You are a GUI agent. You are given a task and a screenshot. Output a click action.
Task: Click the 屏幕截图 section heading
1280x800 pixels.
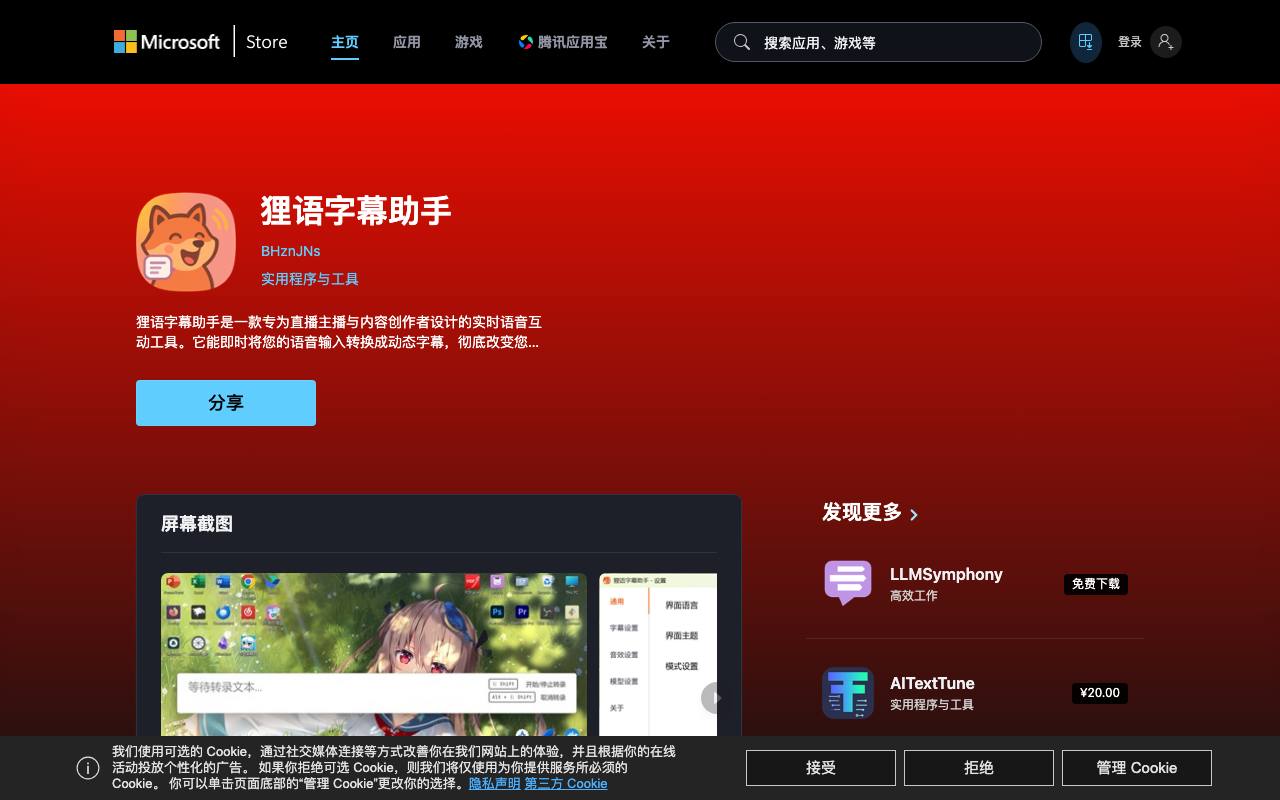click(197, 524)
